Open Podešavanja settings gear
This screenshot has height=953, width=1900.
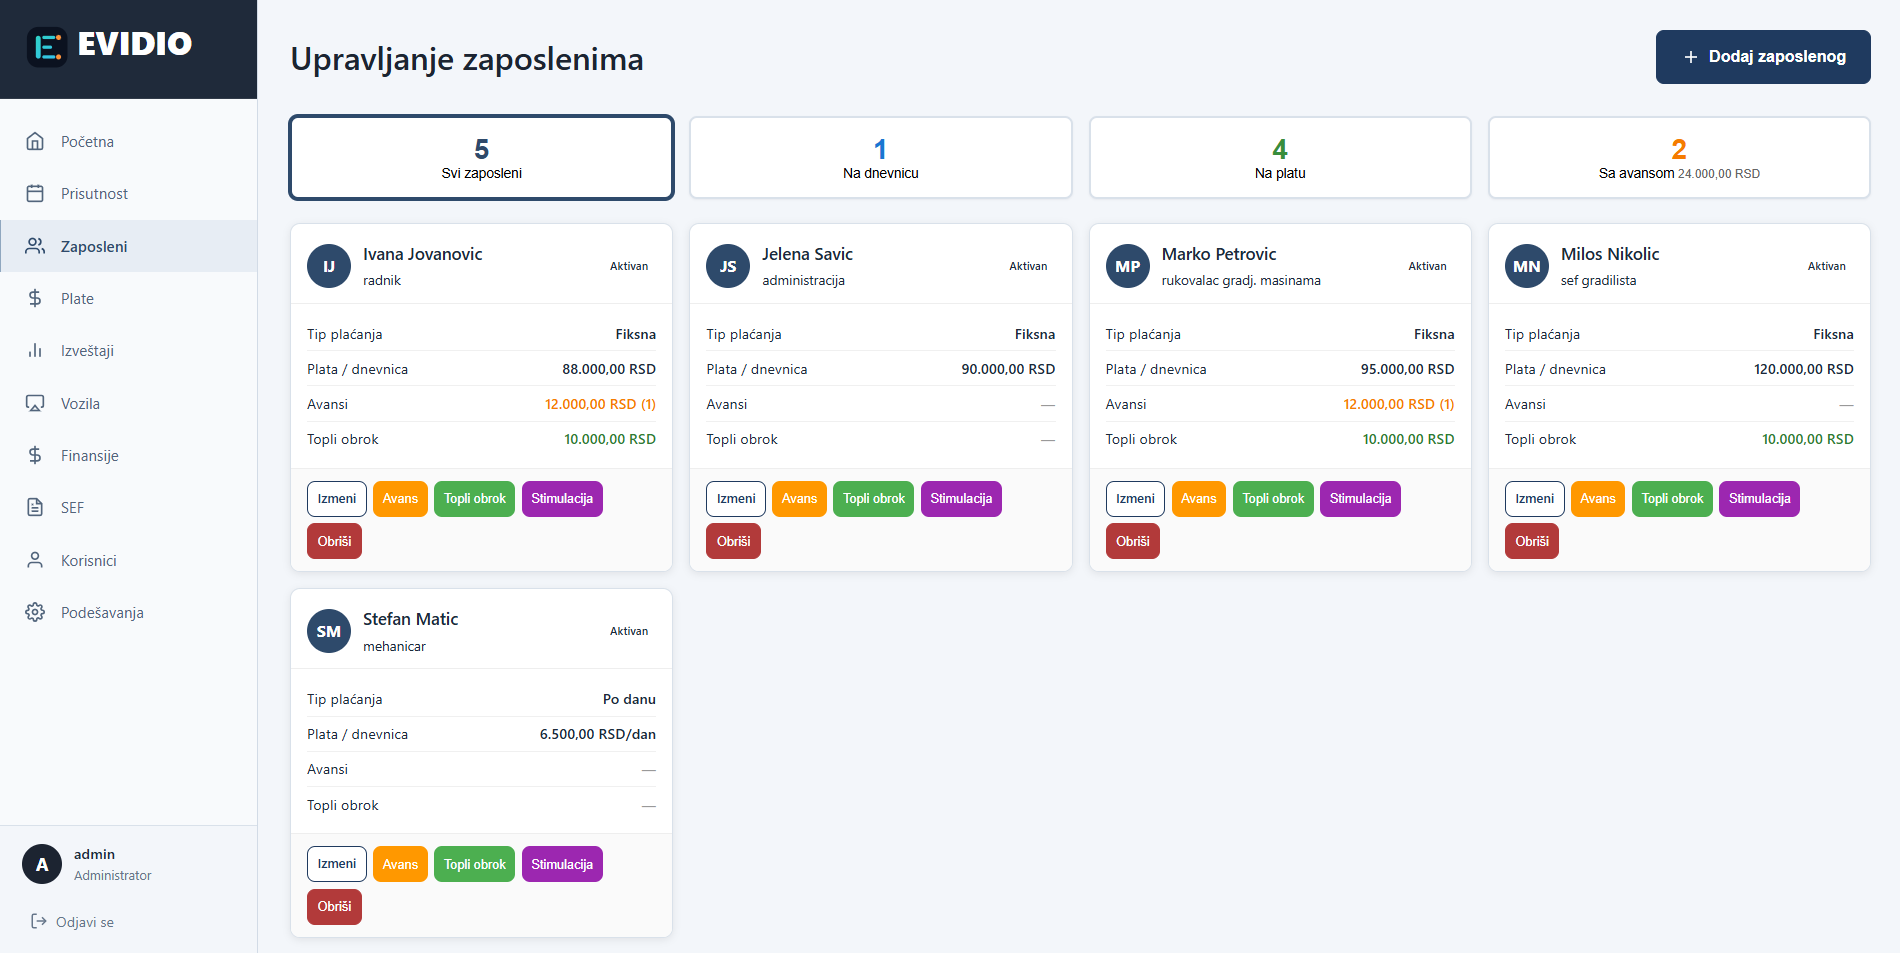[x=36, y=612]
